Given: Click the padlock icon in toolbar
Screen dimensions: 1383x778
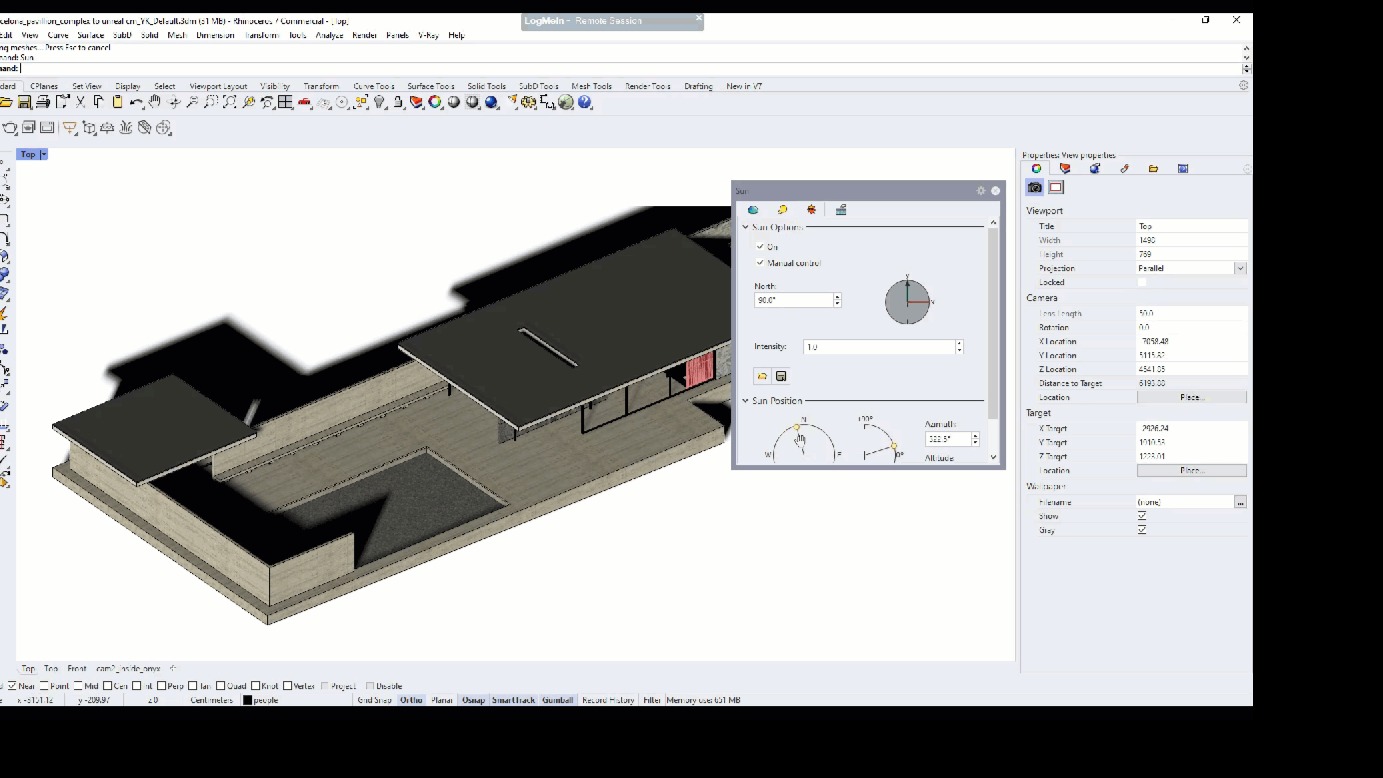Looking at the screenshot, I should click(x=398, y=102).
